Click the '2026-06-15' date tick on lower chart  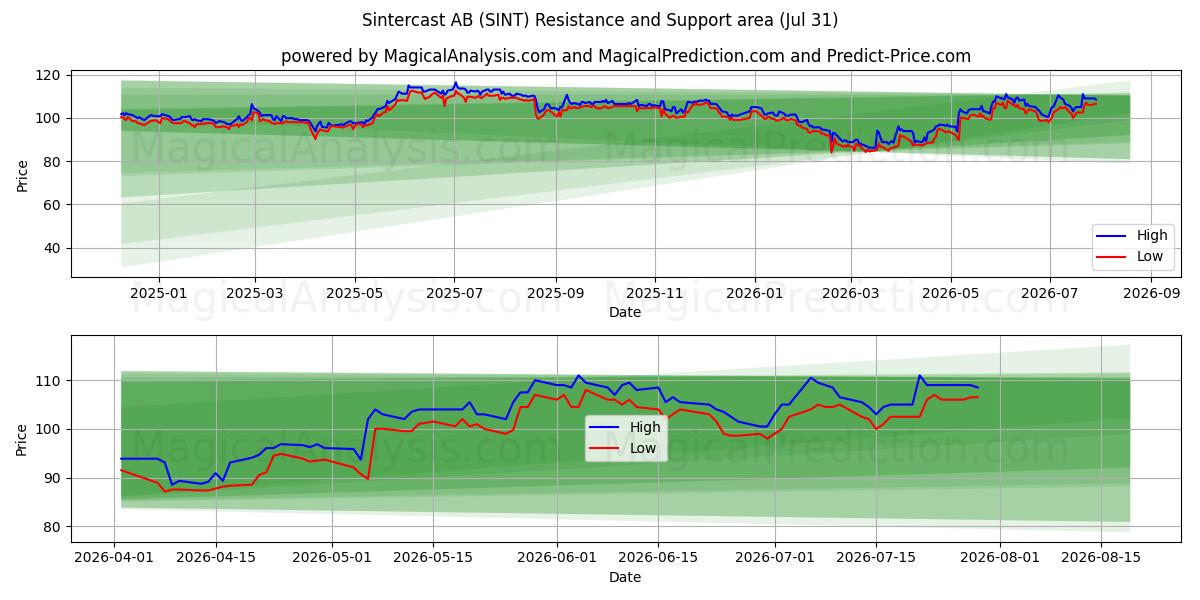pos(657,558)
